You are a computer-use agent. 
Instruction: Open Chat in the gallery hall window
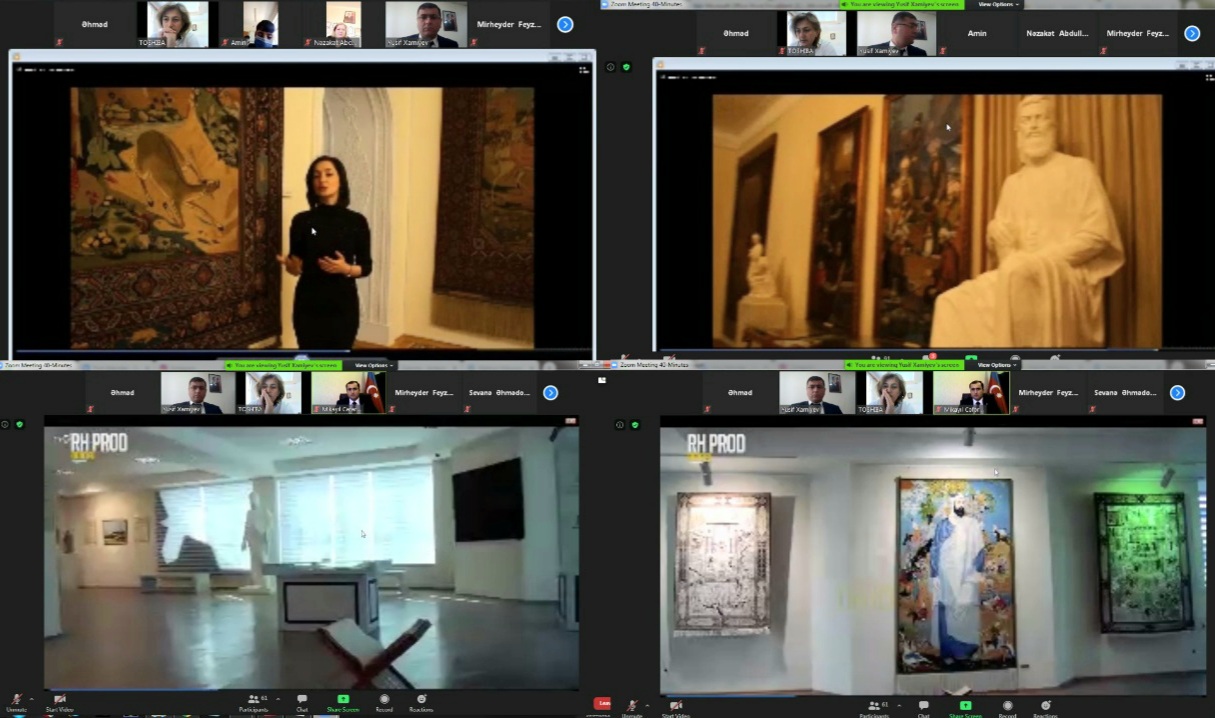point(302,701)
